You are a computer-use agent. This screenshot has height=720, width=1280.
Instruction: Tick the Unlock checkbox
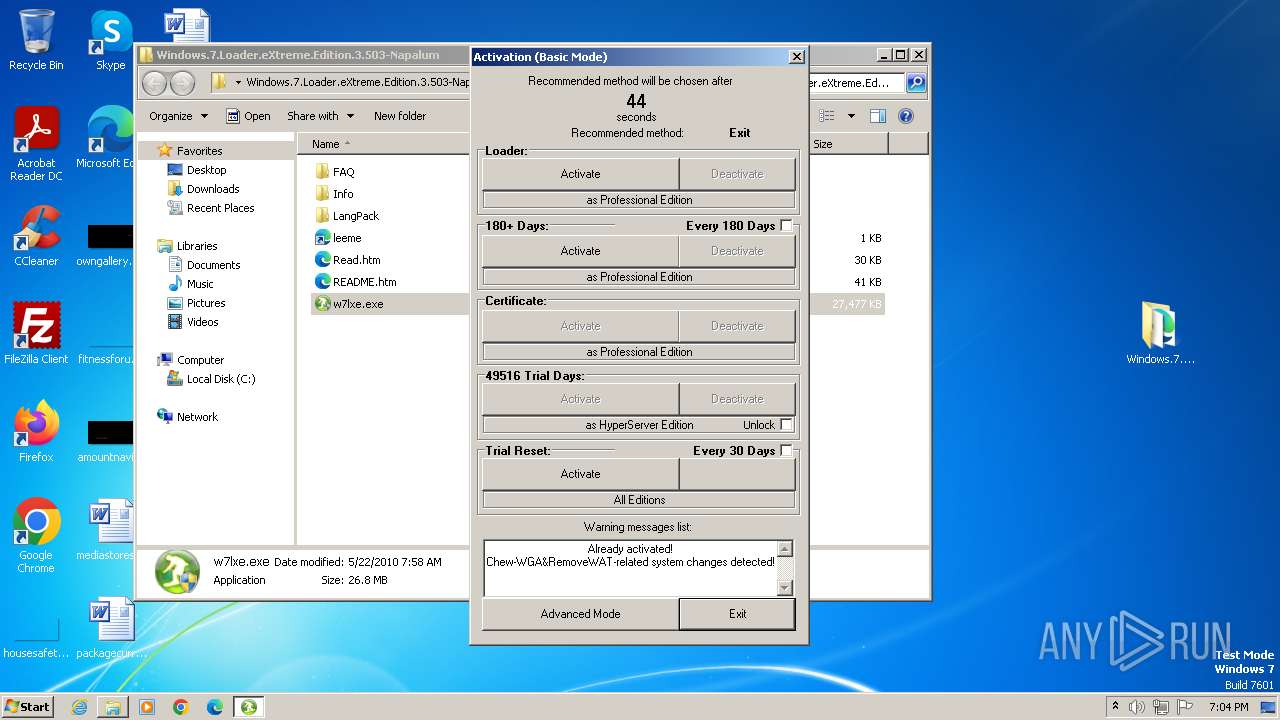[787, 425]
